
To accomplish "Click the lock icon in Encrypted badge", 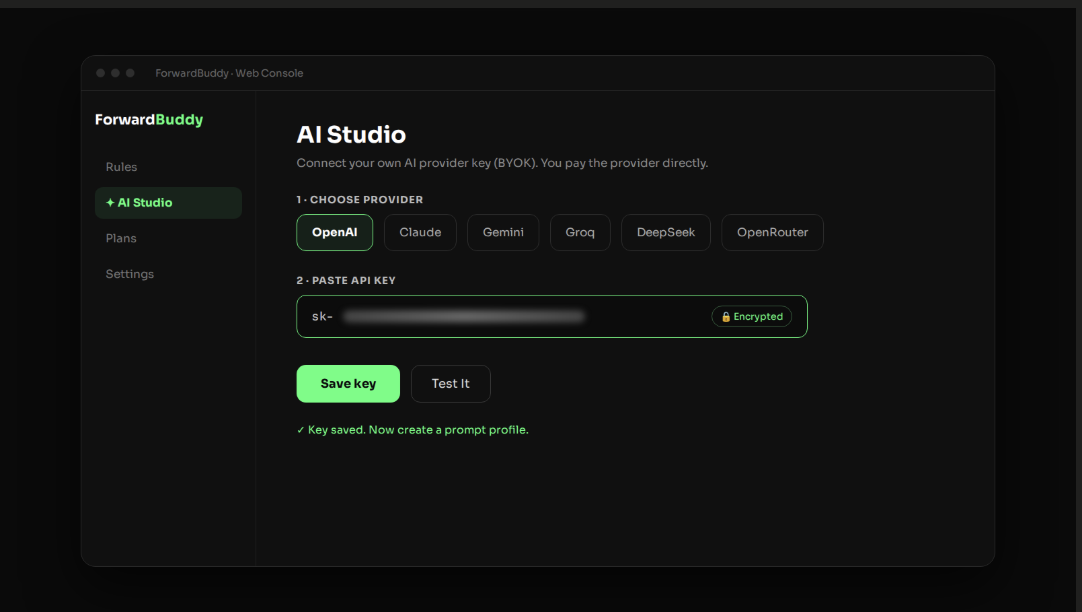I will [726, 317].
